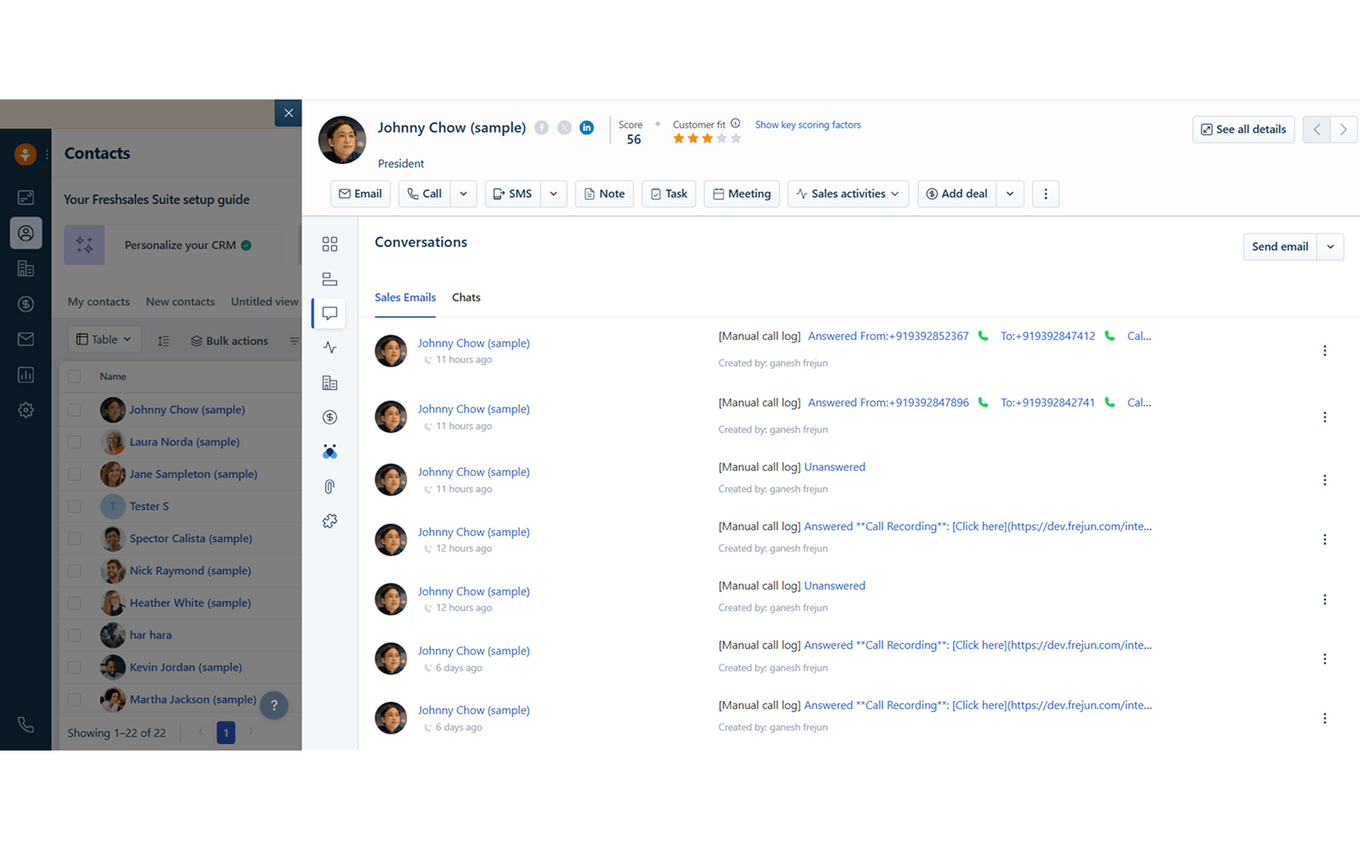Open the help question mark bubble

[x=274, y=705]
